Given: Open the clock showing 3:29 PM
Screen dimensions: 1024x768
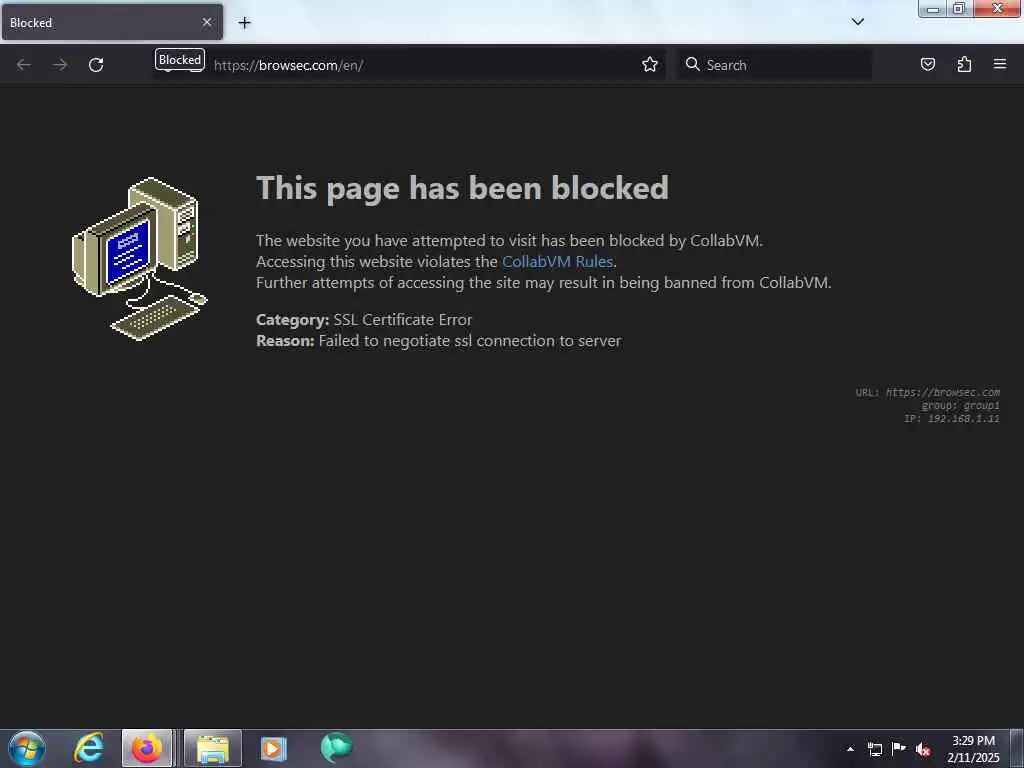Looking at the screenshot, I should click(973, 749).
